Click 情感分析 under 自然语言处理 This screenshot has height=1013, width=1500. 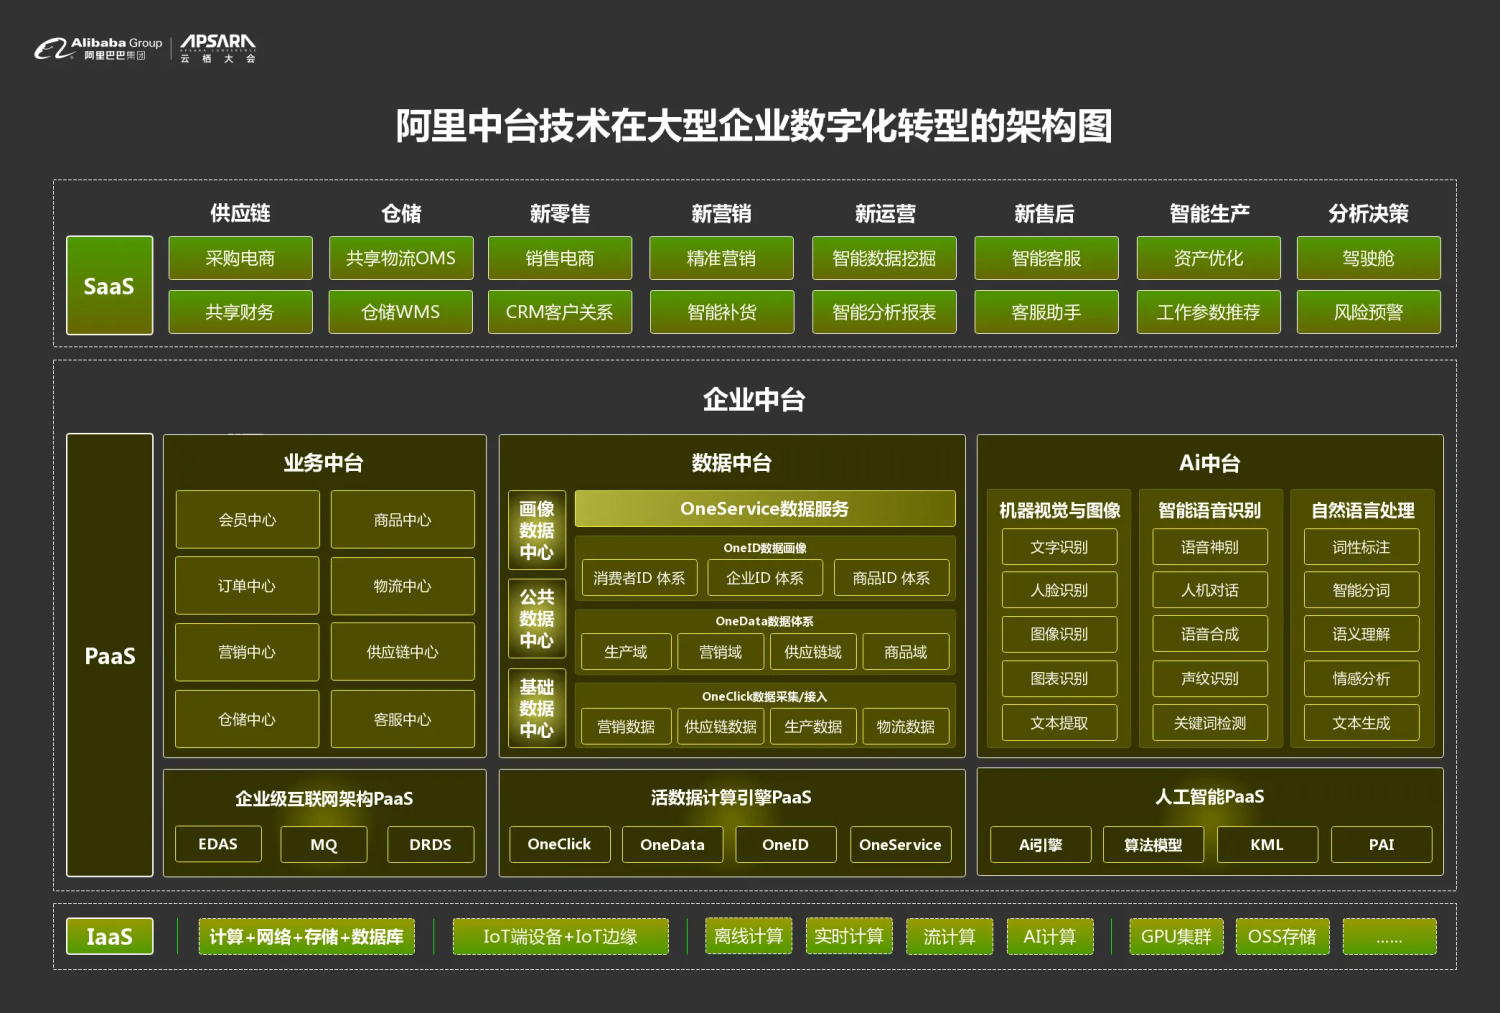(x=1361, y=679)
